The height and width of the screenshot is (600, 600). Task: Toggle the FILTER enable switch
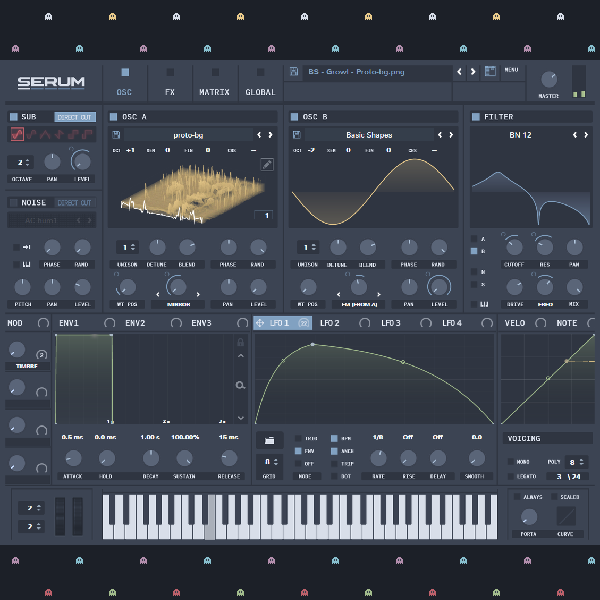coord(476,117)
